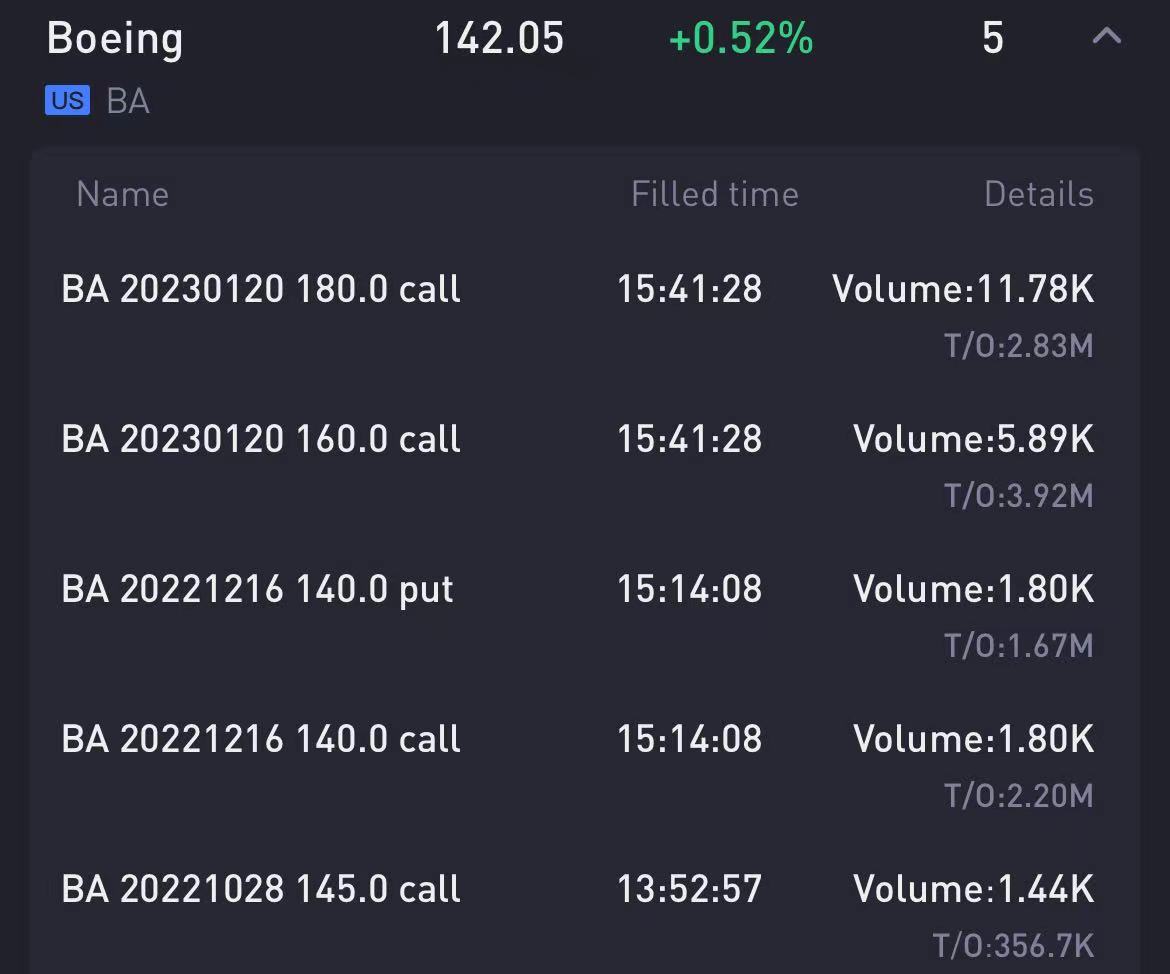The image size is (1170, 974).
Task: Select Volume:5.89K details entry
Action: click(974, 439)
